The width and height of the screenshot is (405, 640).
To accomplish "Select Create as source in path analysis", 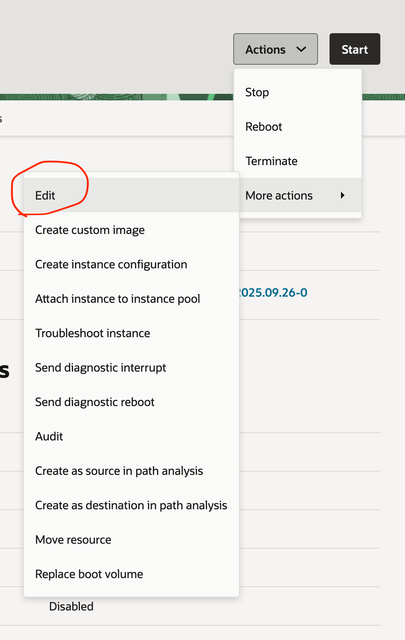I will click(x=131, y=471).
